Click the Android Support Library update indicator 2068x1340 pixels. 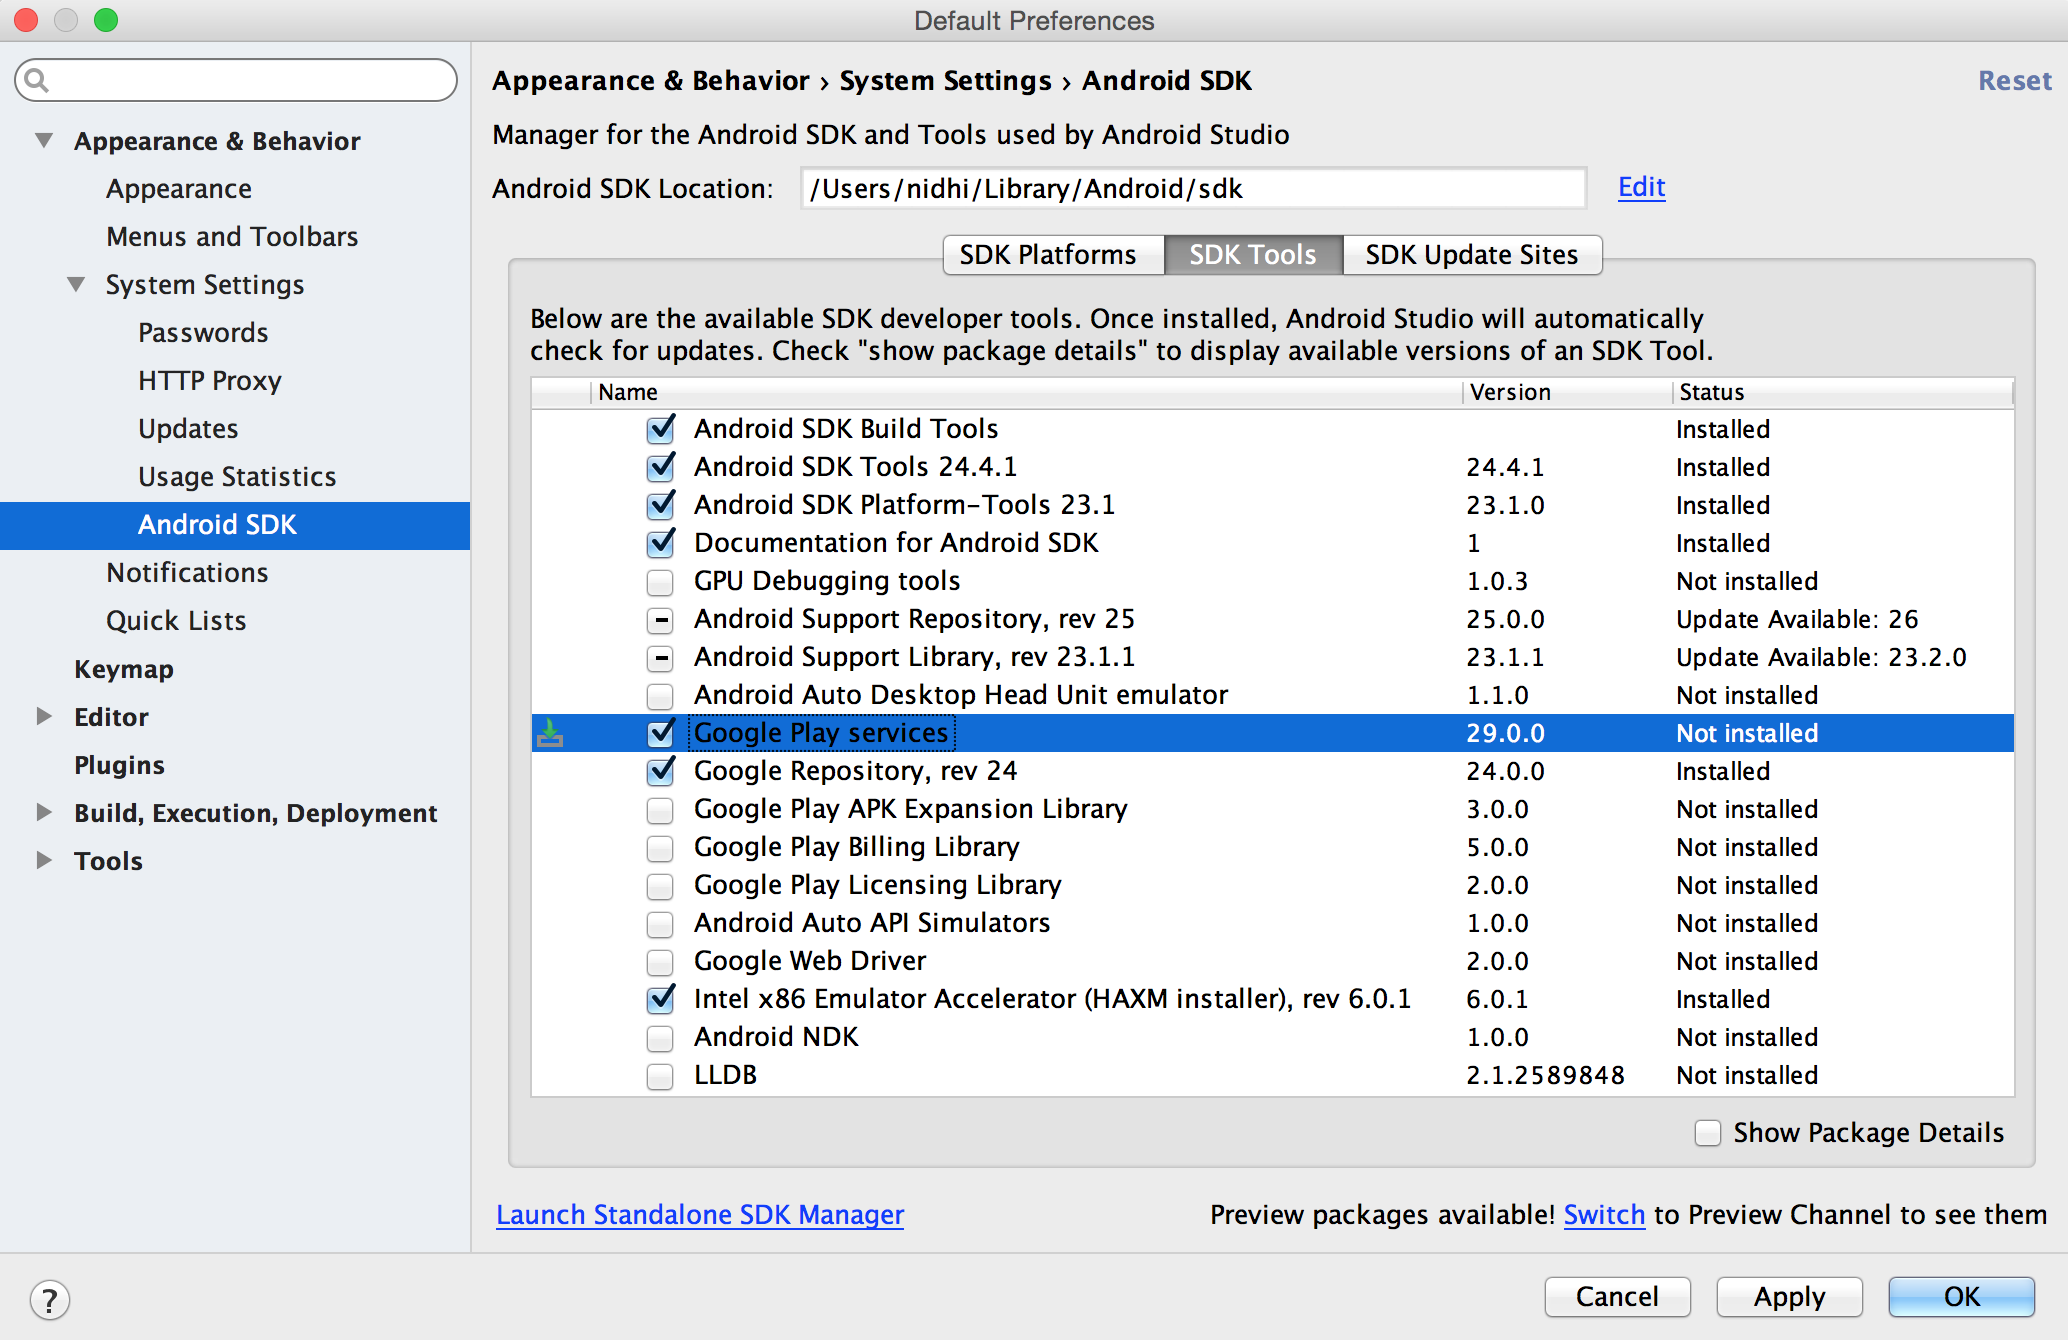pos(660,658)
